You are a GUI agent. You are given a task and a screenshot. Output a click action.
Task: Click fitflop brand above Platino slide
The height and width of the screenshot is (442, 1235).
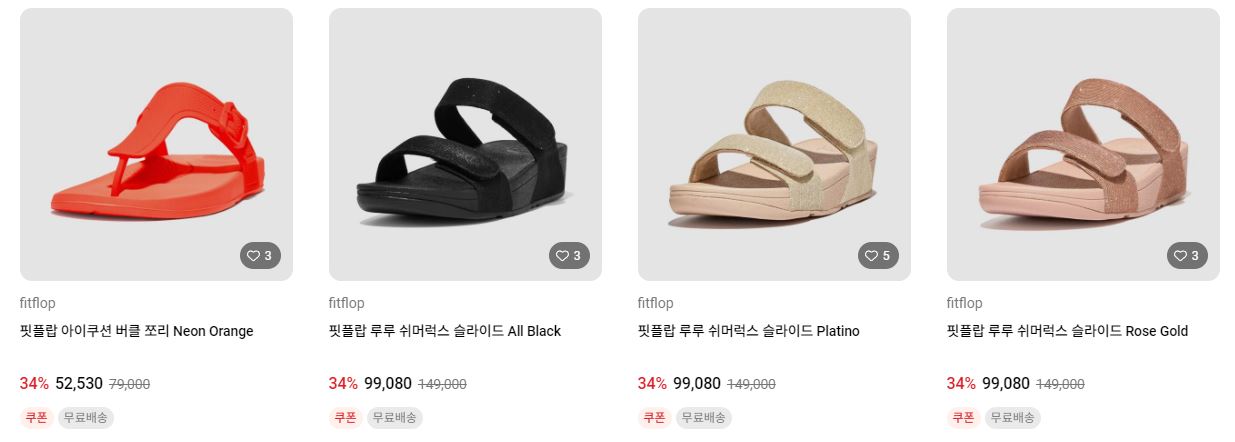coord(656,303)
